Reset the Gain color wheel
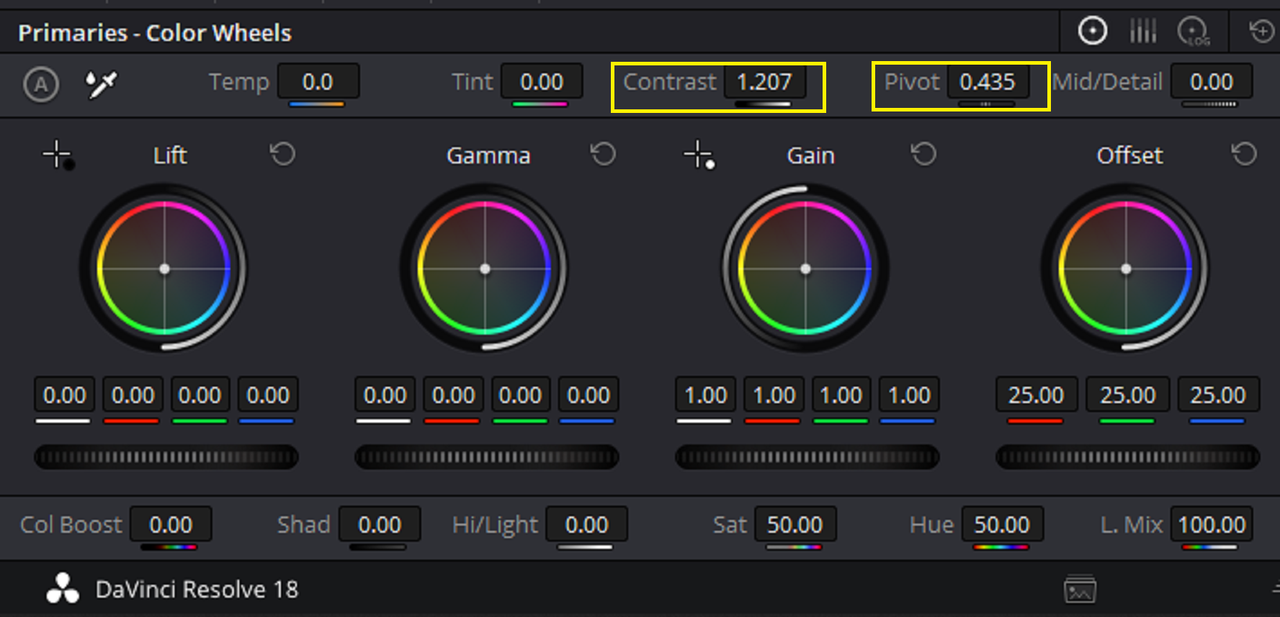This screenshot has width=1280, height=617. click(x=923, y=155)
